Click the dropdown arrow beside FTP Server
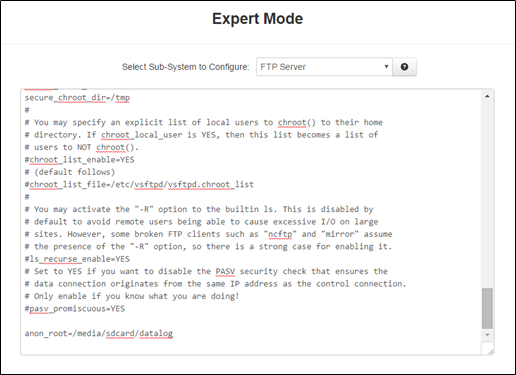Screen dimensions: 516x375 pyautogui.click(x=386, y=67)
